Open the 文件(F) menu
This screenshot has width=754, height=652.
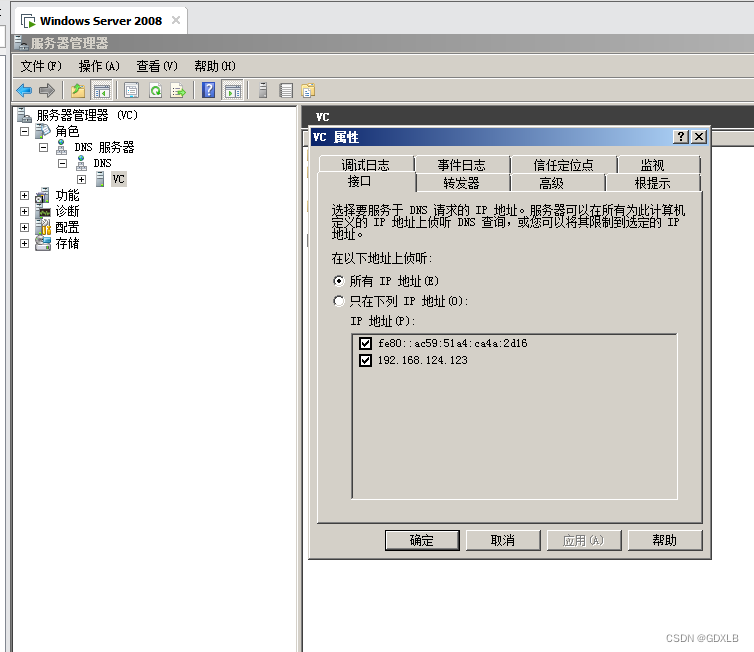pos(41,66)
